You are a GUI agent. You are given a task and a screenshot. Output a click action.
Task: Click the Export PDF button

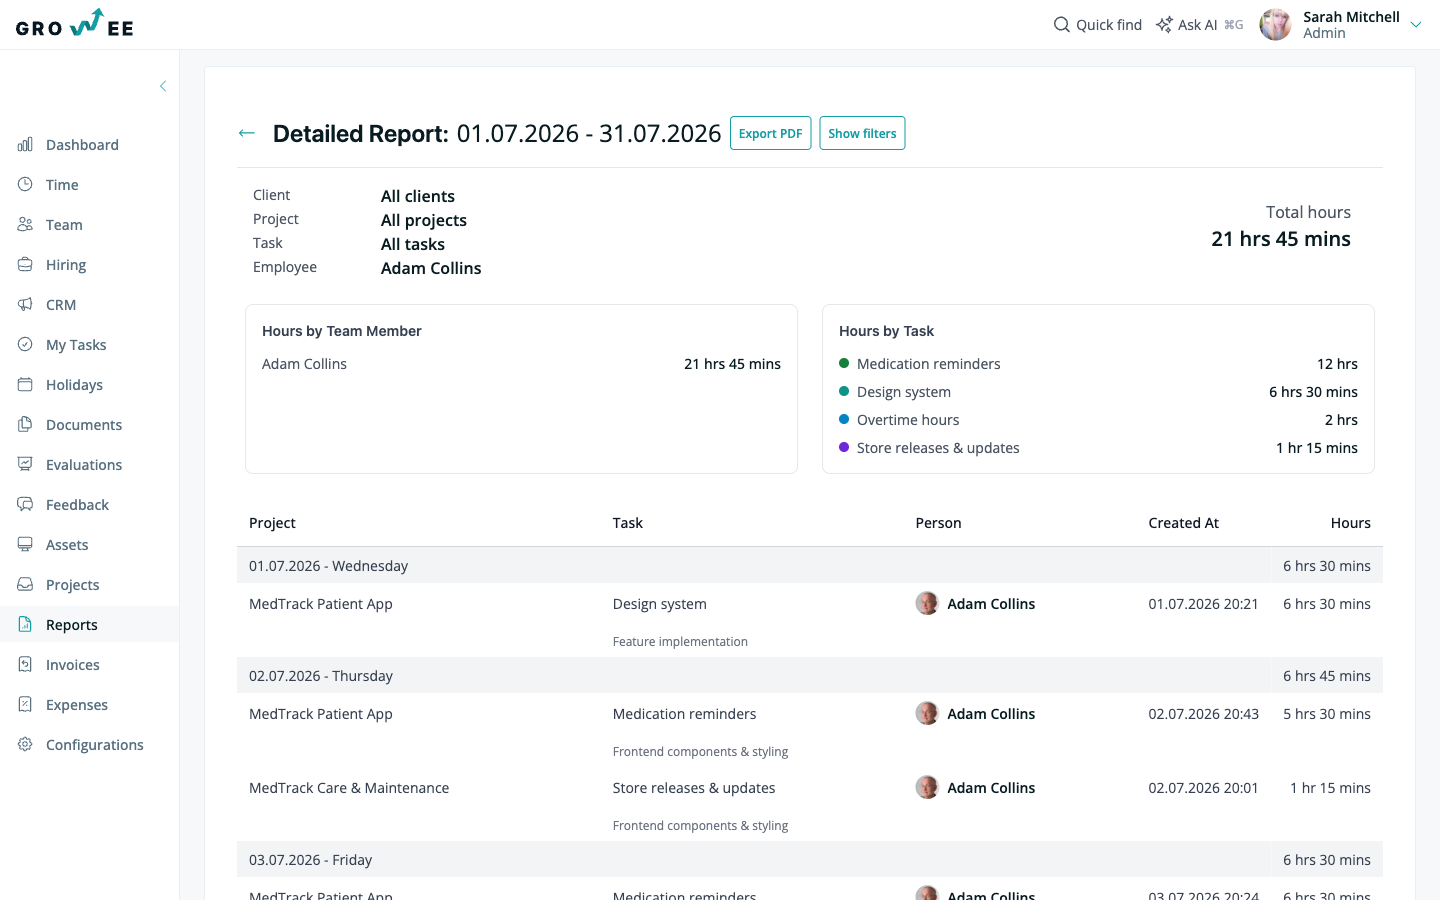click(x=770, y=133)
